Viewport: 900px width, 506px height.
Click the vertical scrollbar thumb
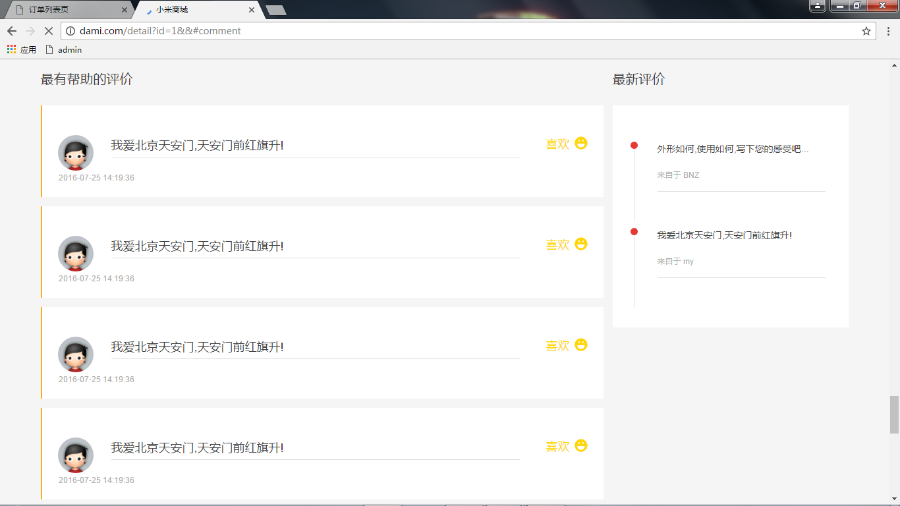(894, 414)
